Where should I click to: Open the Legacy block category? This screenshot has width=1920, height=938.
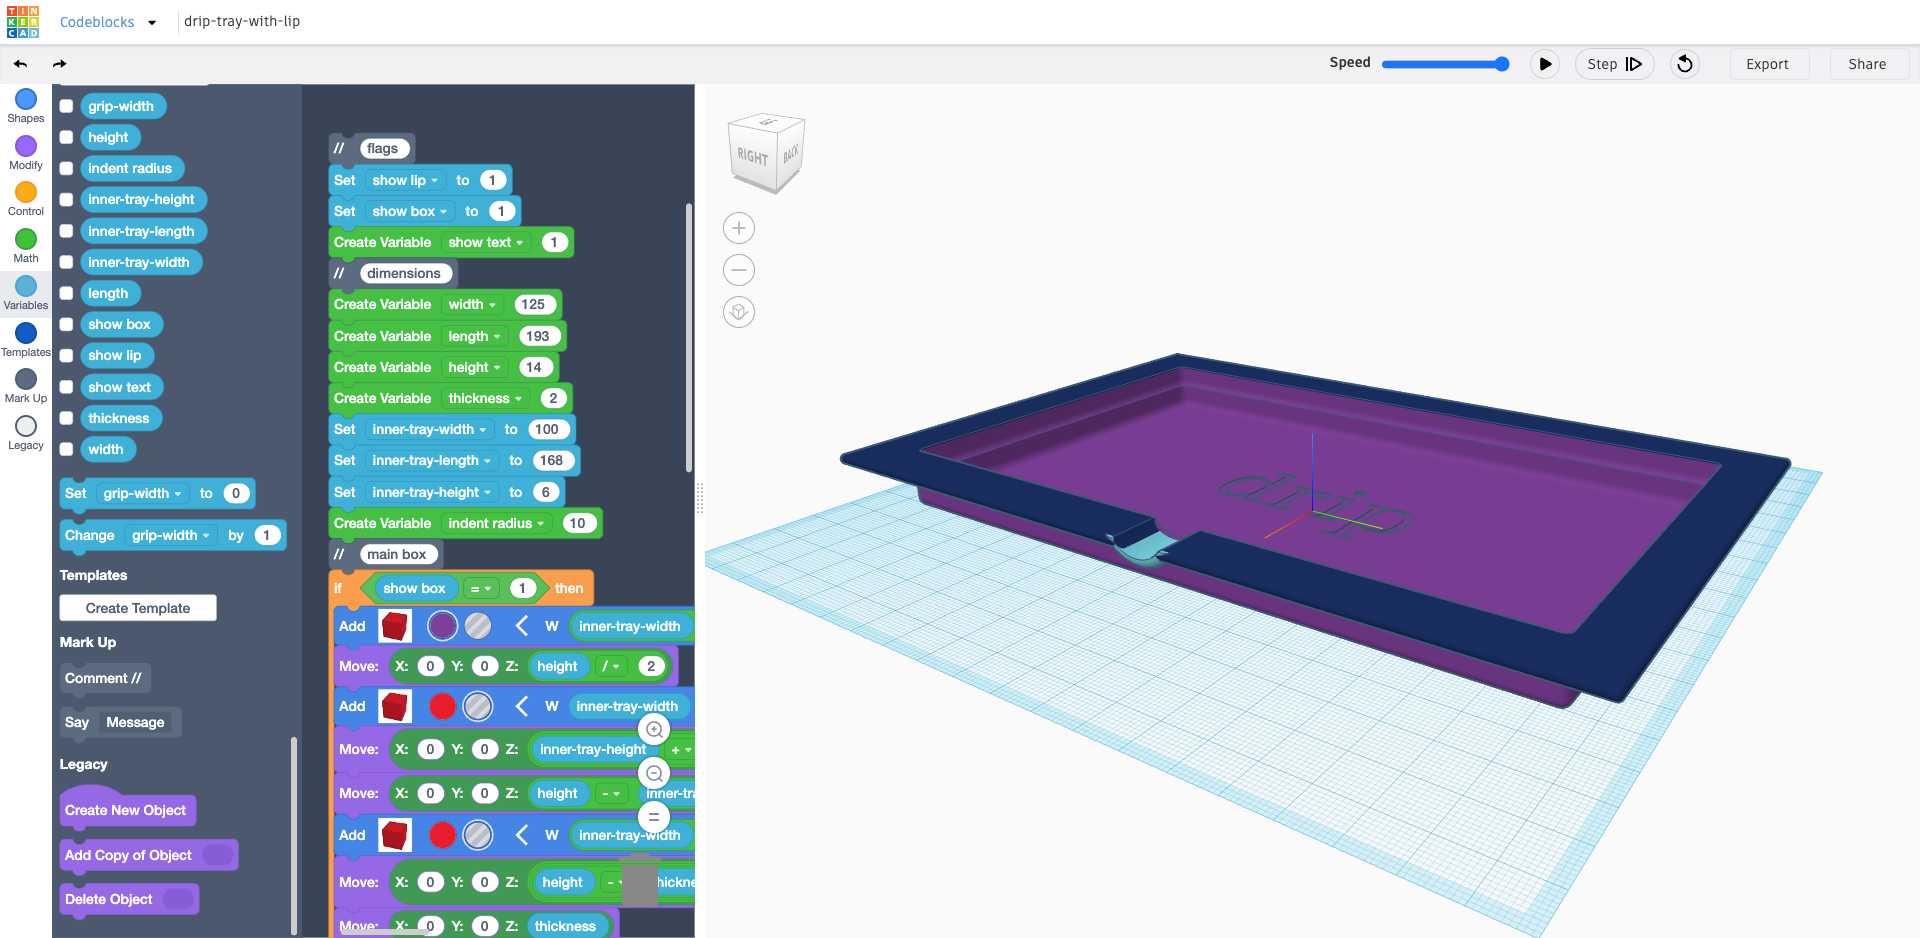tap(26, 432)
